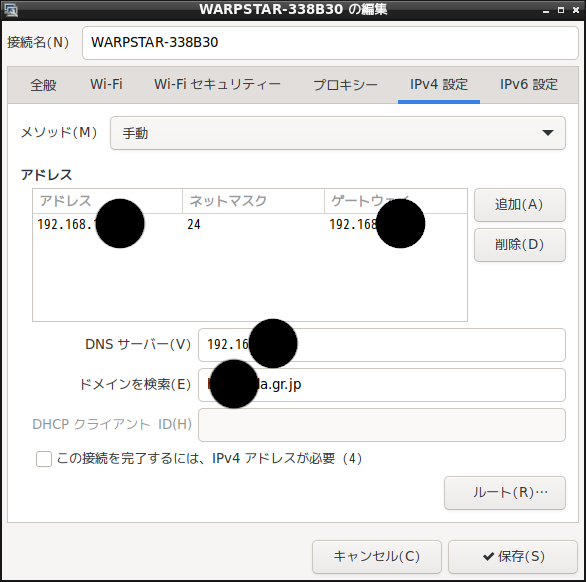Minimize the WARPSTAR-338B30 edit window
The width and height of the screenshot is (586, 582).
point(546,10)
